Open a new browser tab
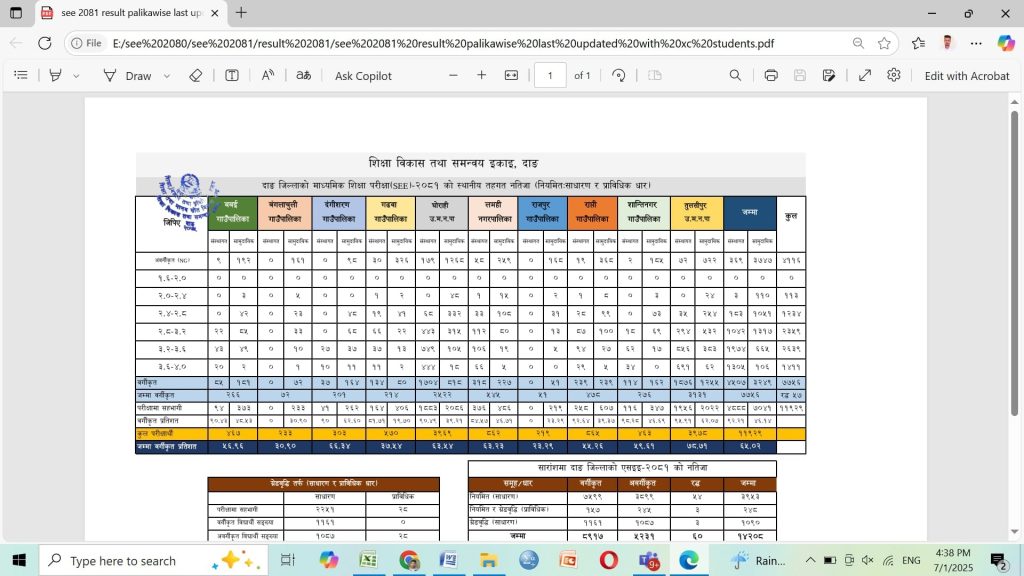Screen dimensions: 1024x576 pyautogui.click(x=241, y=13)
